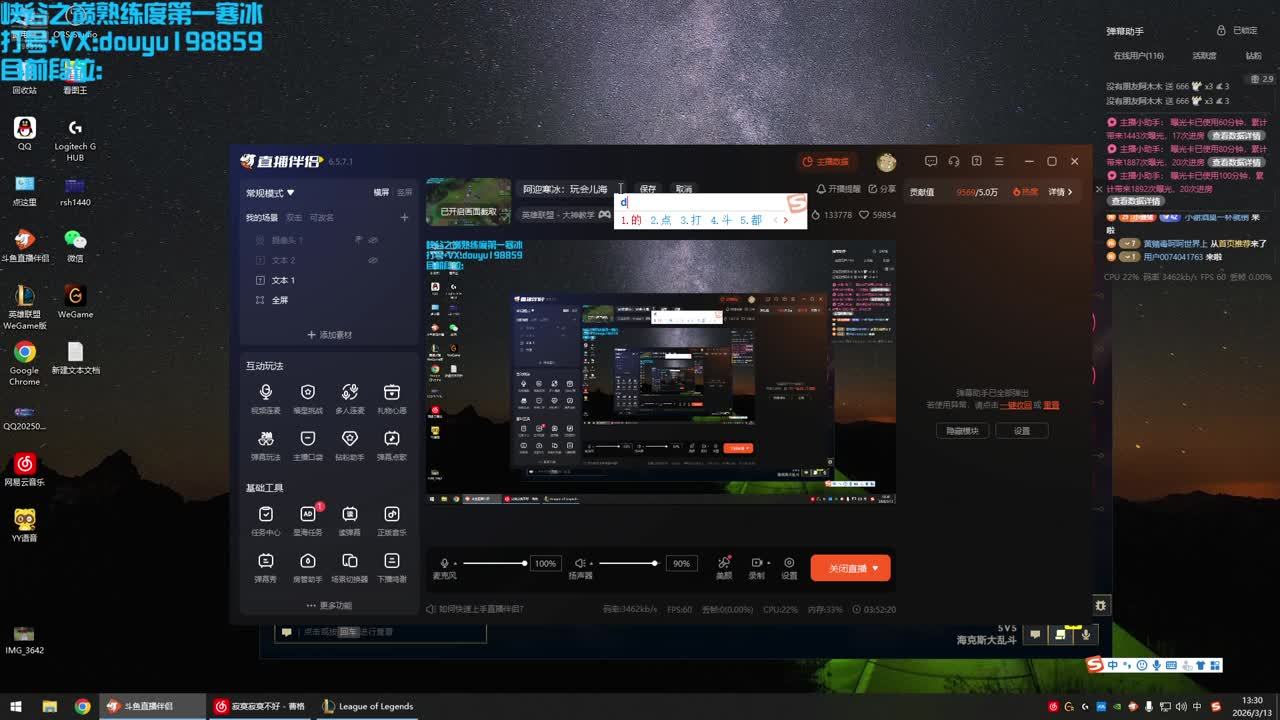Open the 关闭直播 dropdown arrow

[875, 568]
